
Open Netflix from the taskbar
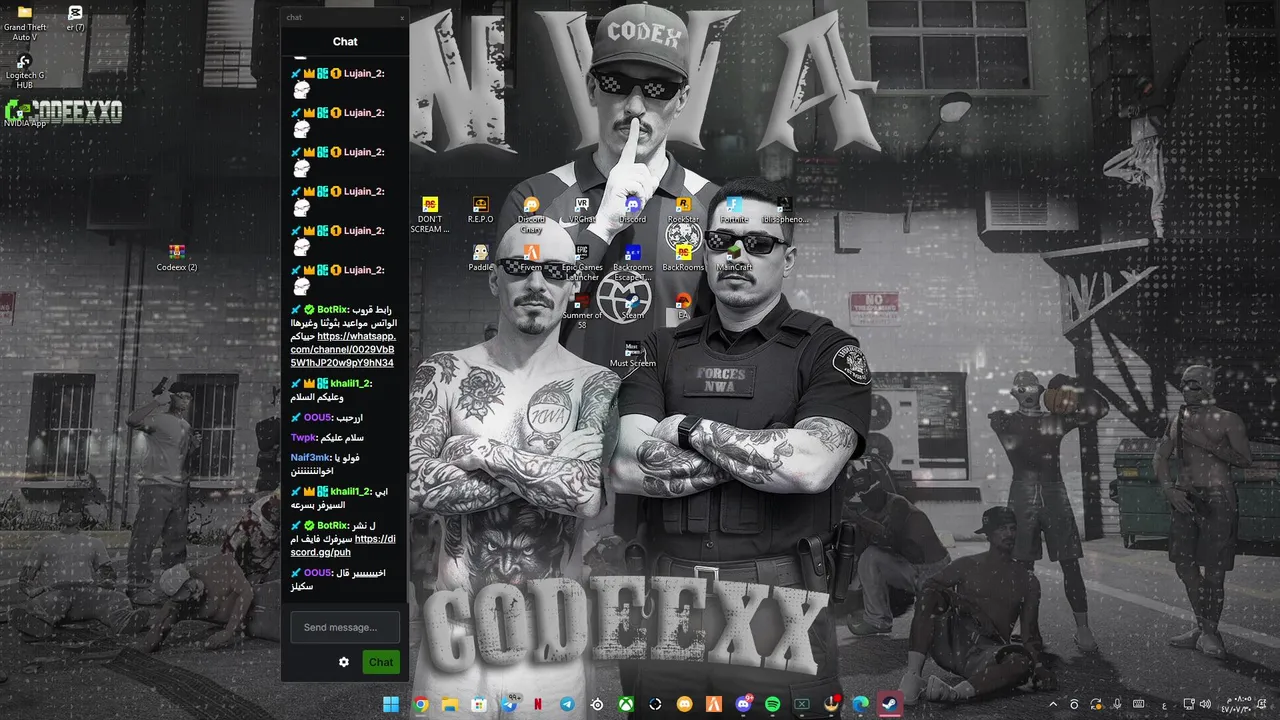click(x=538, y=704)
